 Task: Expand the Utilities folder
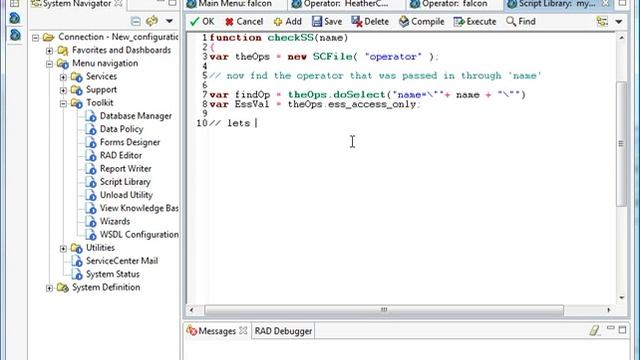[63, 248]
